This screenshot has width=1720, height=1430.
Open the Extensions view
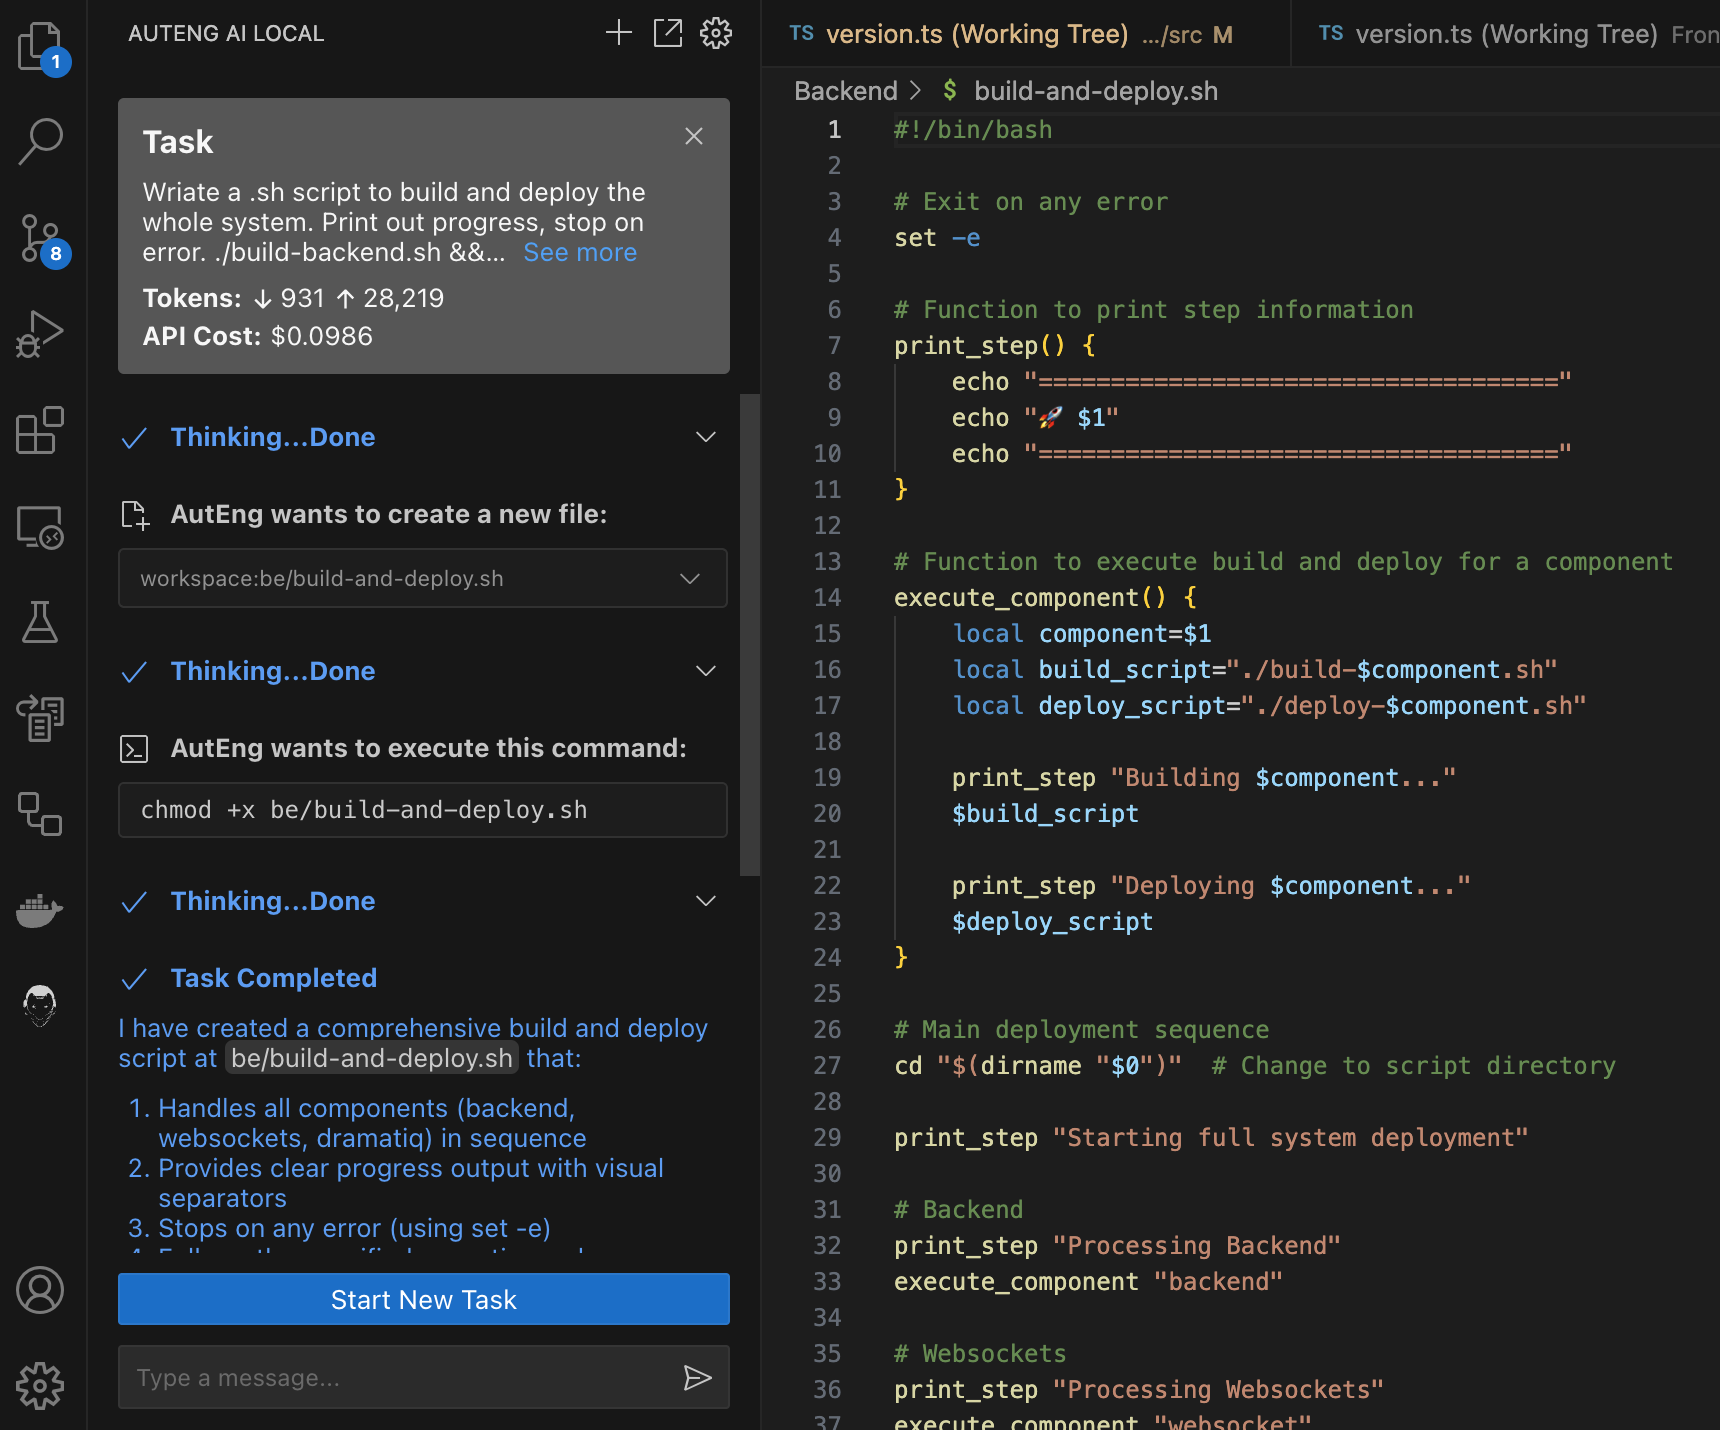40,430
